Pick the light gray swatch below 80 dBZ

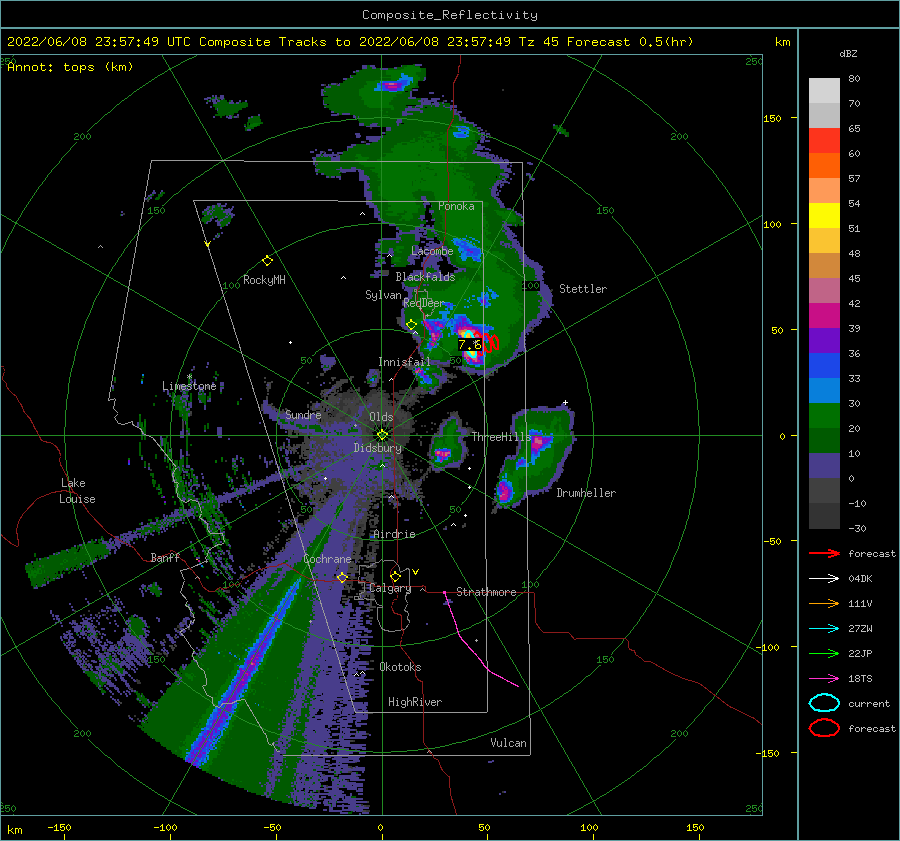[x=824, y=91]
